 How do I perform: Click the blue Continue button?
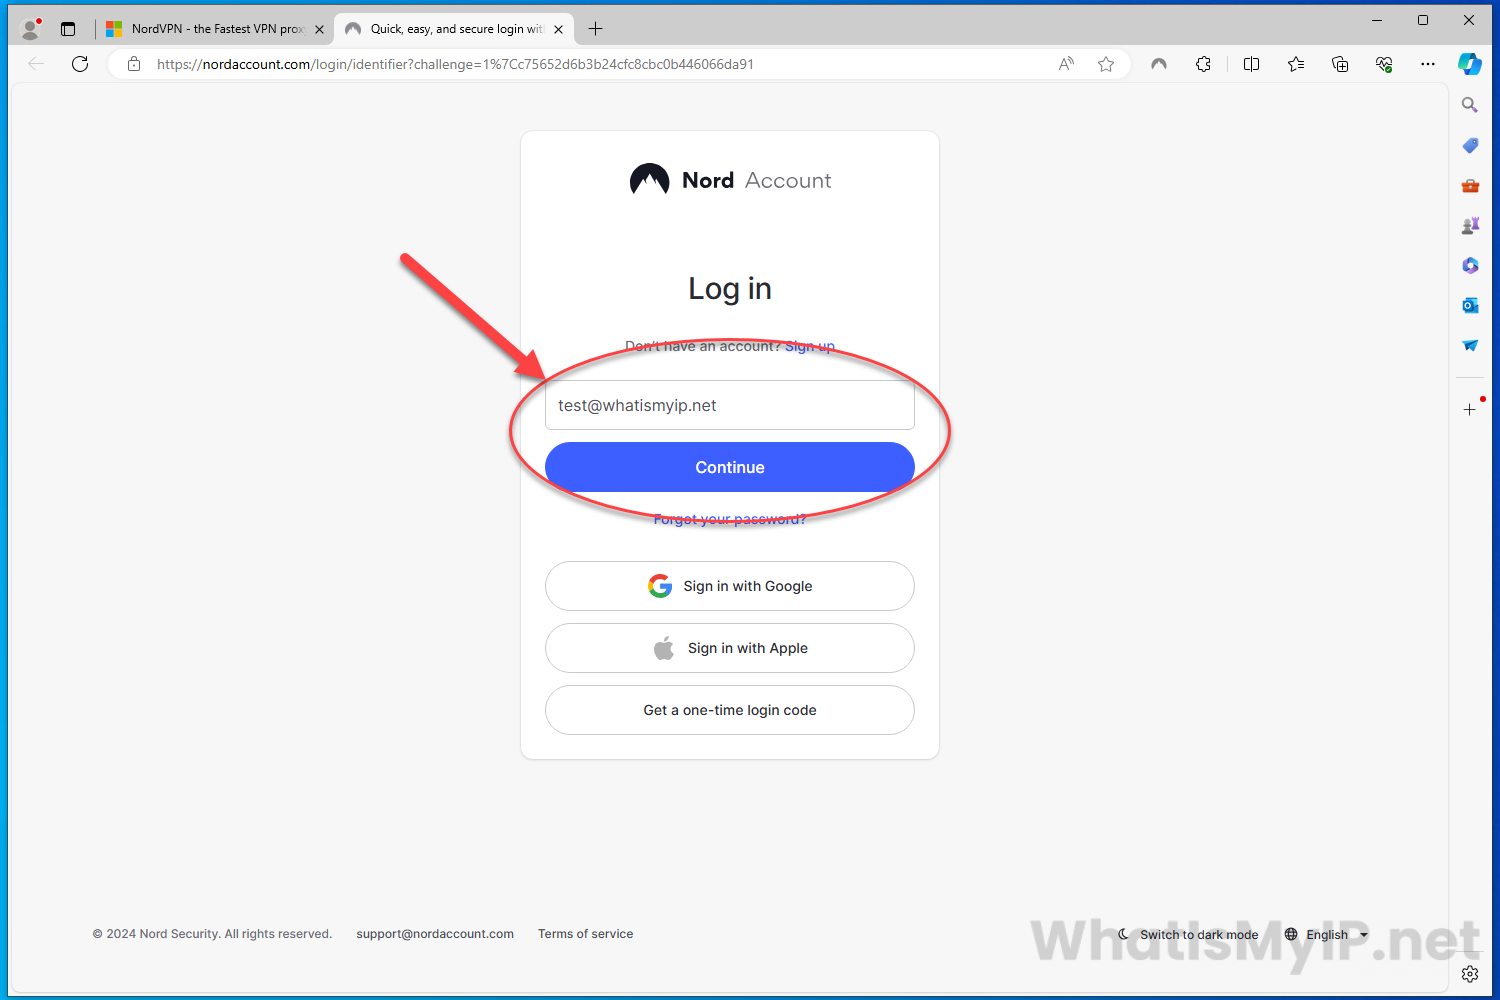coord(730,467)
